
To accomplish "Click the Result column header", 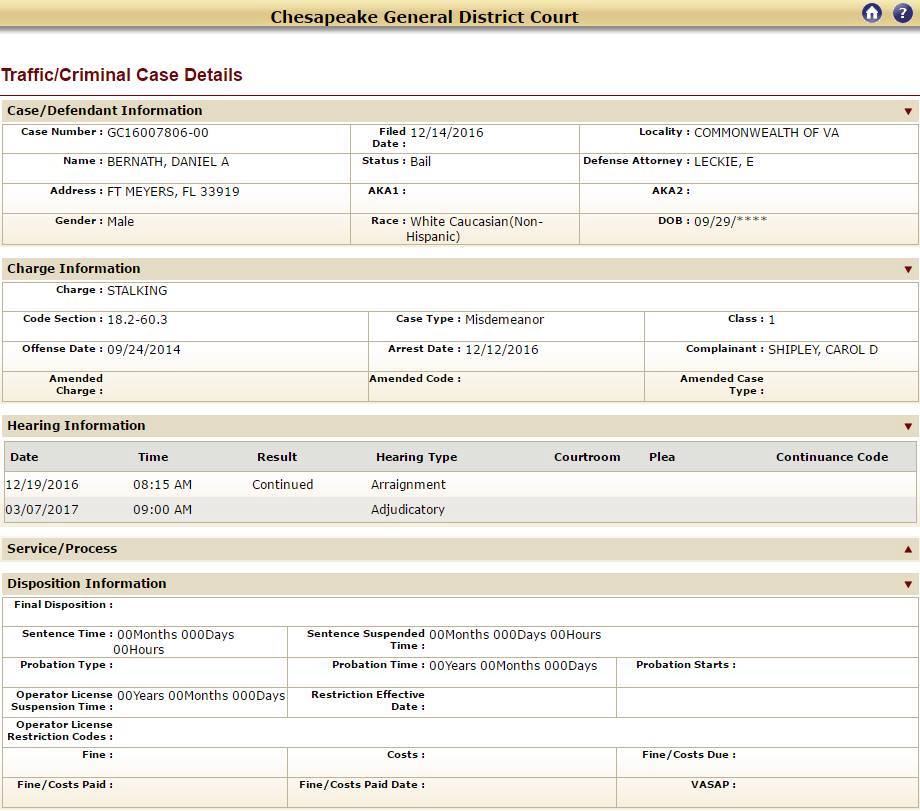I will click(x=277, y=457).
